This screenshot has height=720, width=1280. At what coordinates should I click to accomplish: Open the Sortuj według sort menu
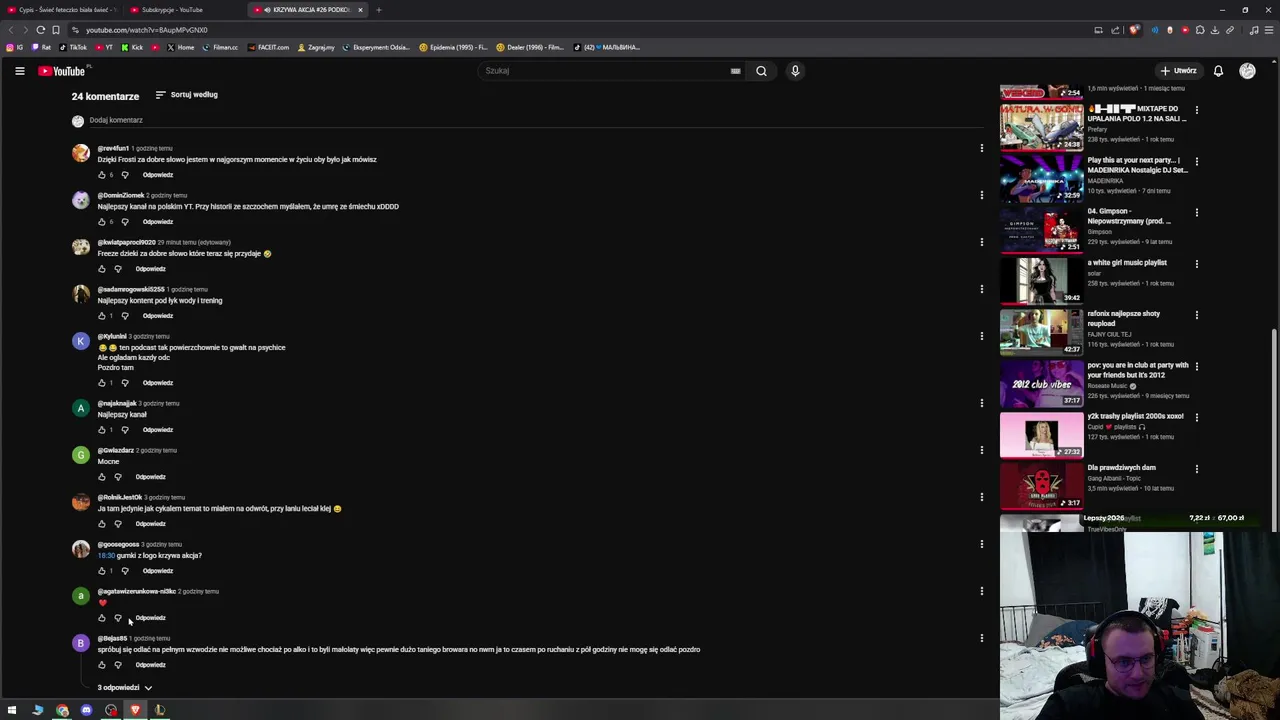(x=186, y=95)
